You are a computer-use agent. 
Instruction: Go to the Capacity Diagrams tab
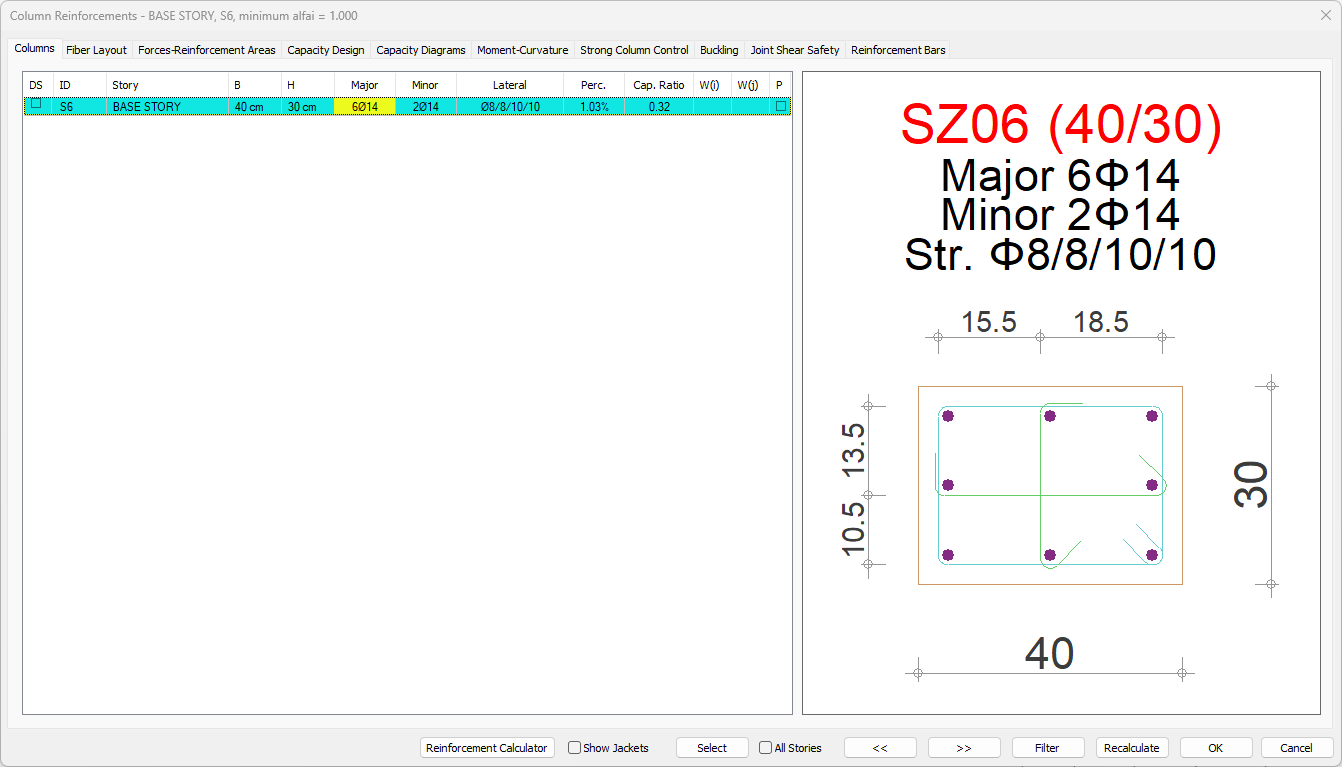click(420, 50)
